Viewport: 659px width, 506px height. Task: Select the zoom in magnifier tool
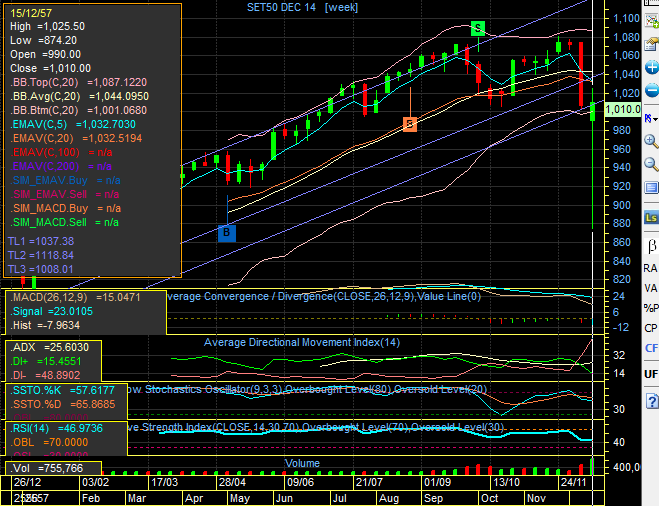click(652, 141)
